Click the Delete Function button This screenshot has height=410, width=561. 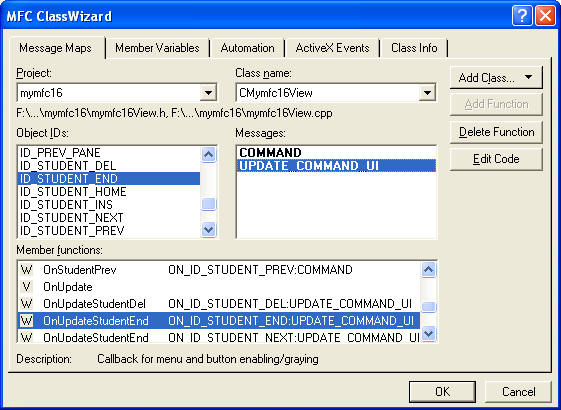pyautogui.click(x=496, y=132)
